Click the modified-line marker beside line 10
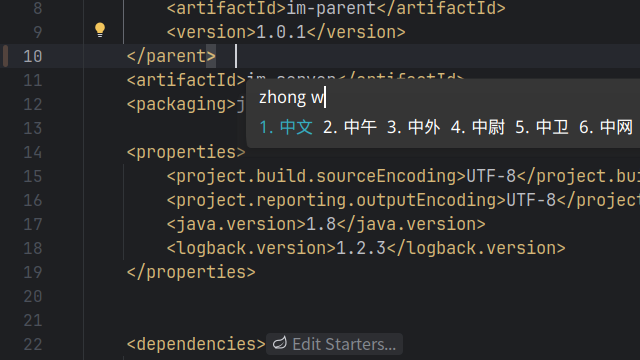 [5, 56]
